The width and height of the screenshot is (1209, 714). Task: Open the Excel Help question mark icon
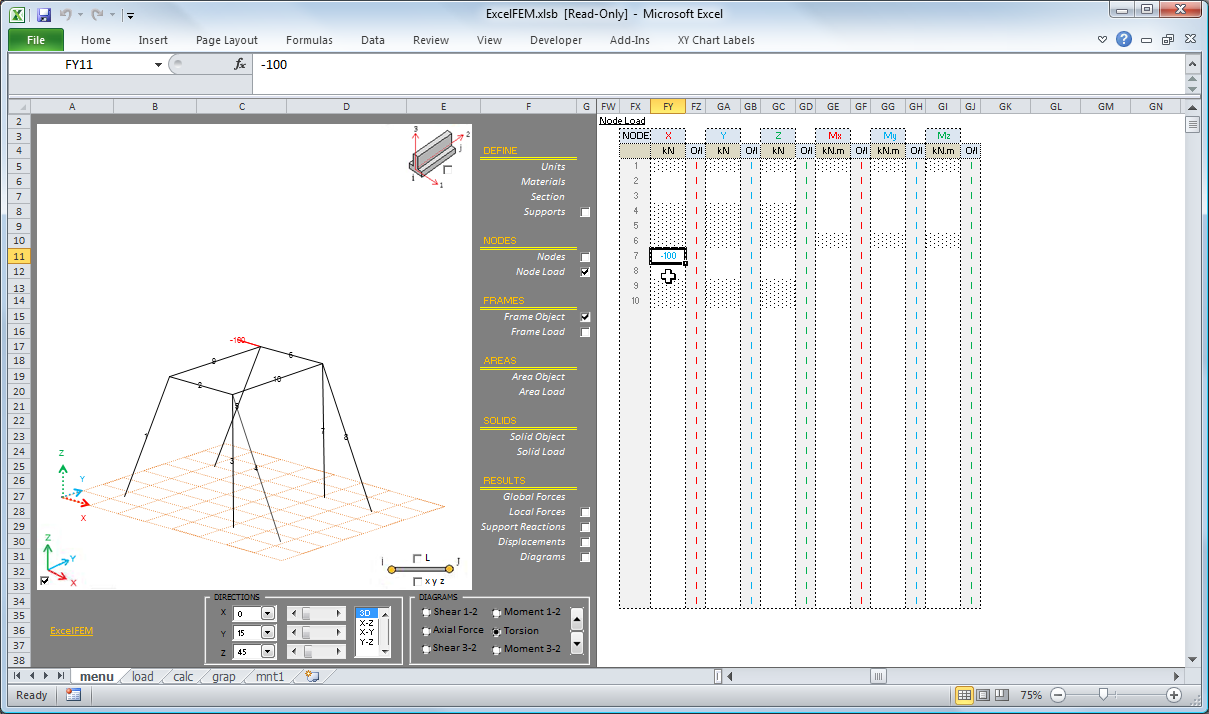(x=1124, y=40)
